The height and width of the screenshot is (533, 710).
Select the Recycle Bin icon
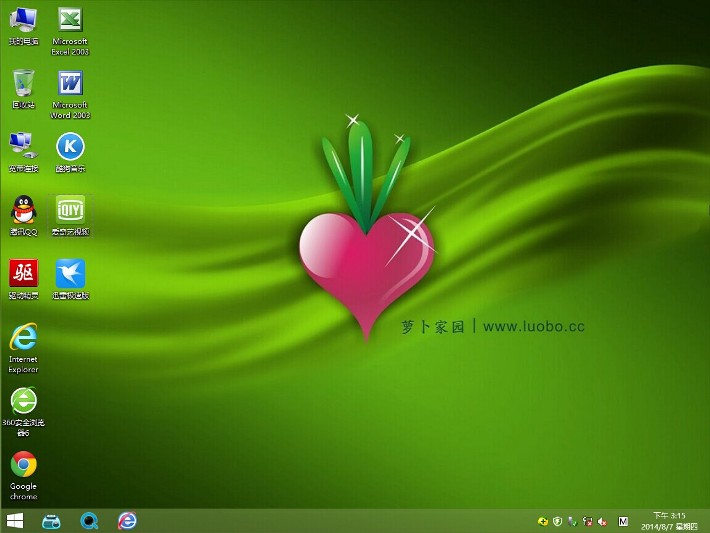pos(24,89)
